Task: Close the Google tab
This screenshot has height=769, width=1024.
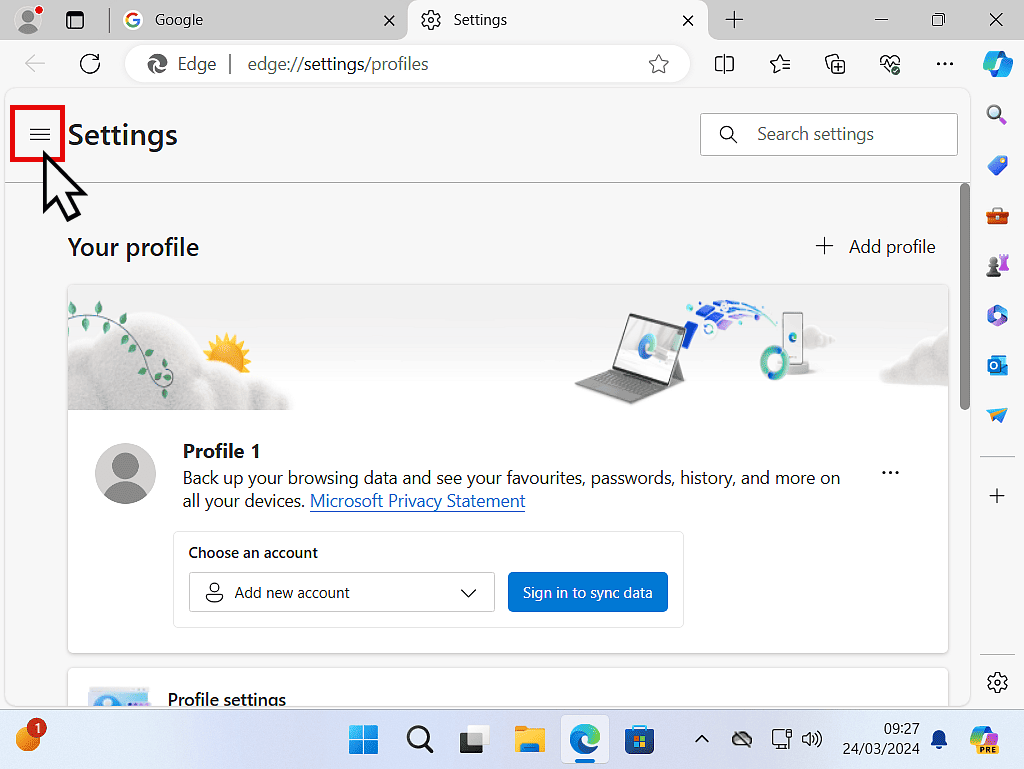Action: pyautogui.click(x=389, y=21)
